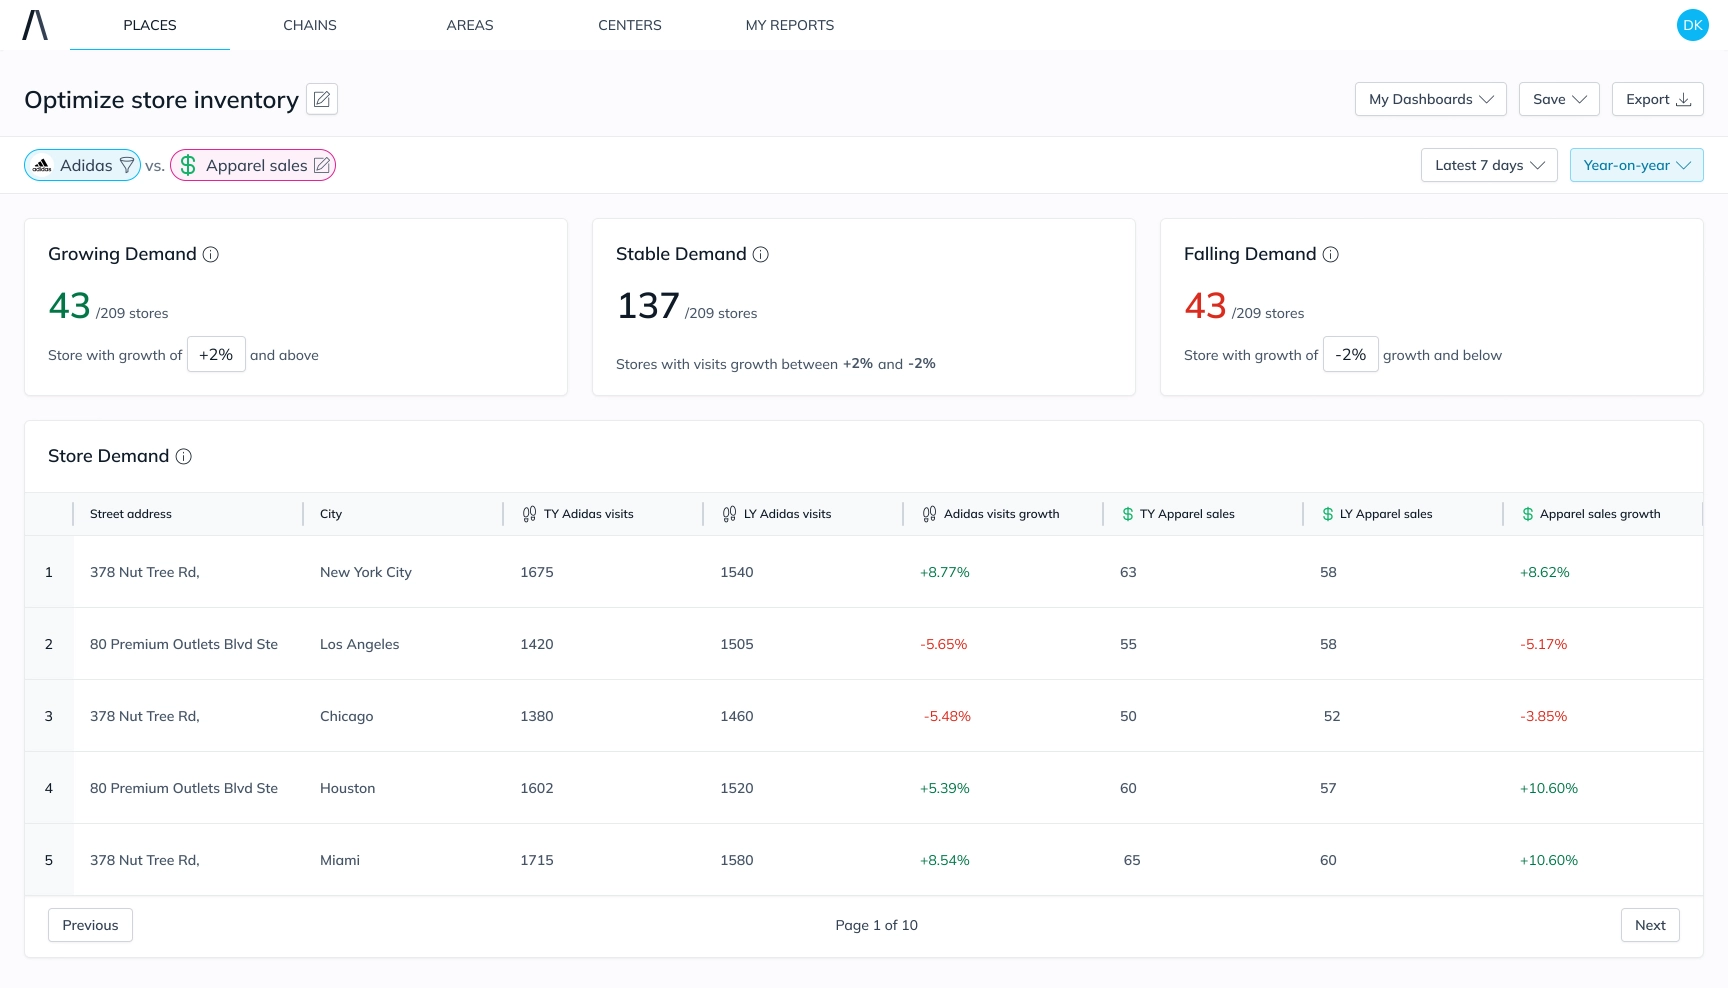1728x988 pixels.
Task: Click the dollar icon on Apparel sales chip
Action: [188, 165]
